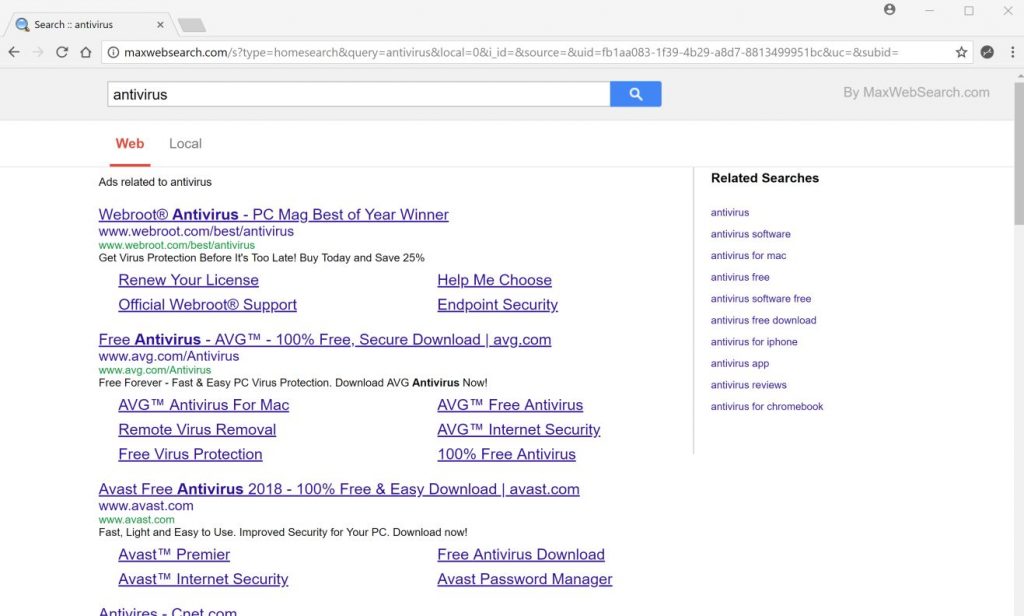Open Avast Free Antivirus 2018 headline
Viewport: 1024px width, 616px height.
coord(339,489)
